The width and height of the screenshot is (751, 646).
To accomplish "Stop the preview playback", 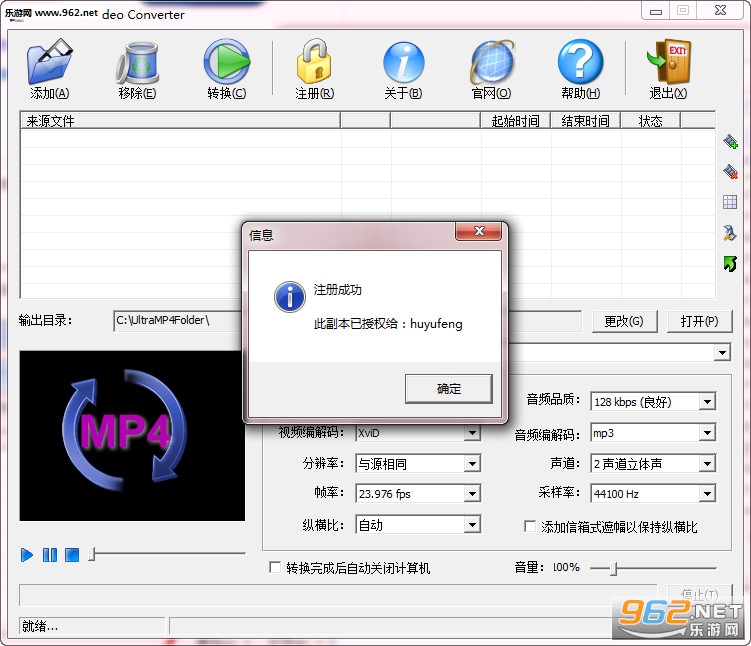I will (x=72, y=555).
